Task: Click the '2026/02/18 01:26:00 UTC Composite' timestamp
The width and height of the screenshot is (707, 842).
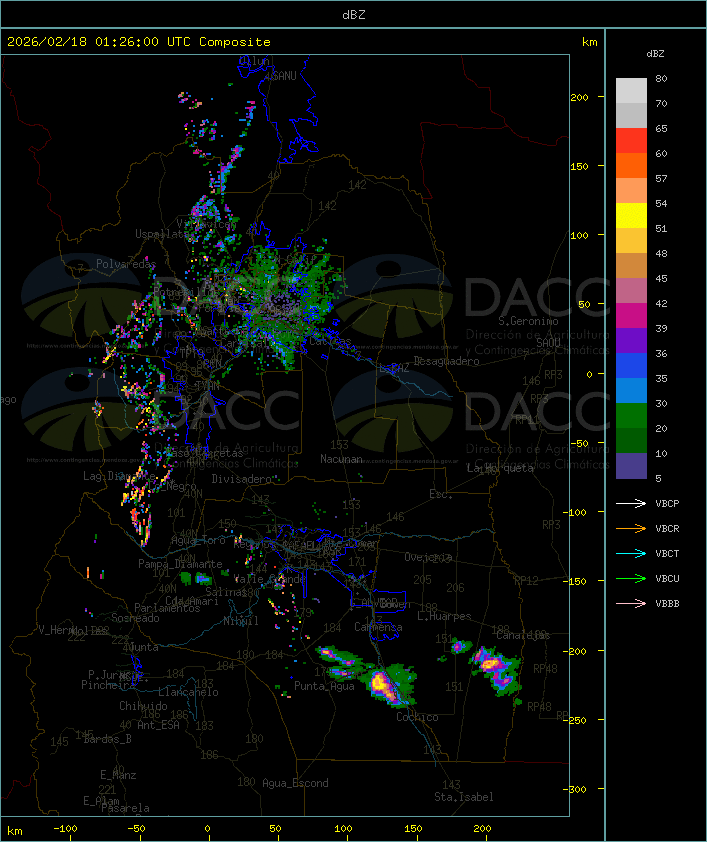Action: tap(139, 42)
